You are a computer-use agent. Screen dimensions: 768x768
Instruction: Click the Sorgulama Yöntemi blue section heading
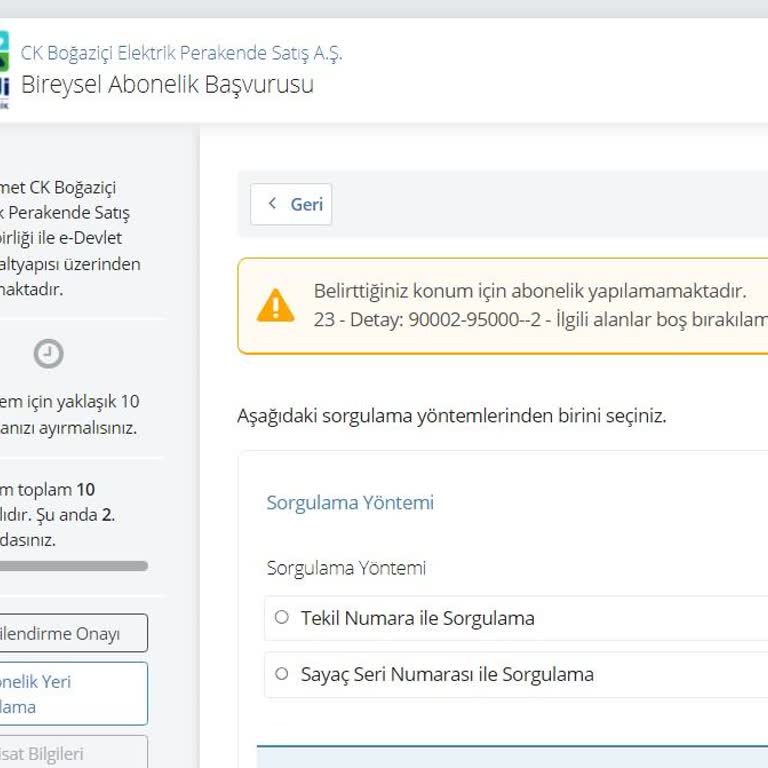click(x=350, y=503)
